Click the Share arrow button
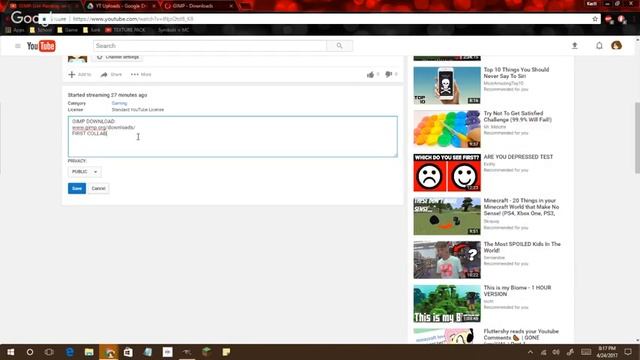The height and width of the screenshot is (360, 640). (111, 74)
